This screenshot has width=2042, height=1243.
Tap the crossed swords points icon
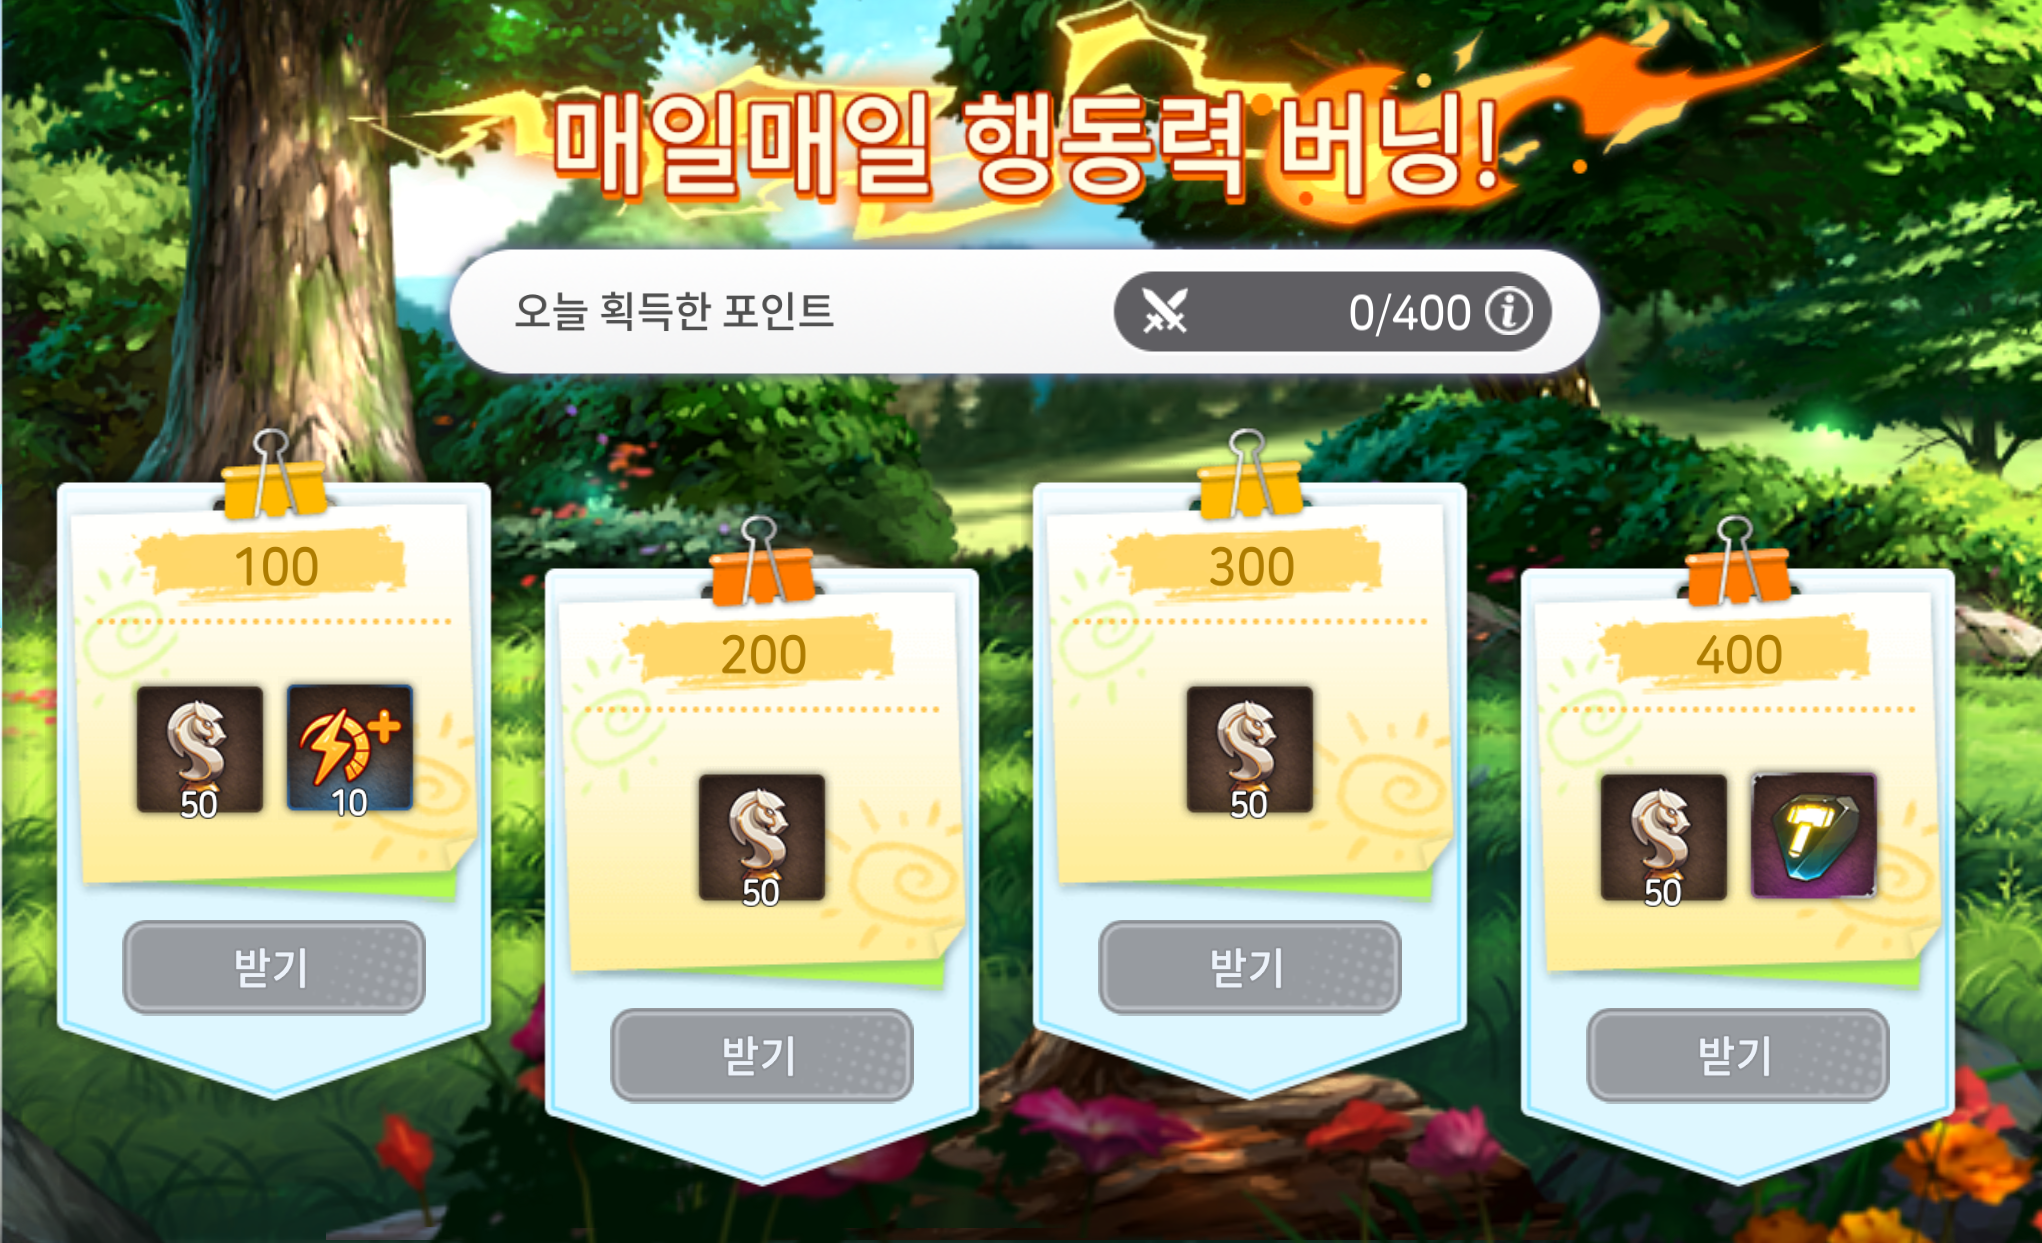tap(1165, 312)
